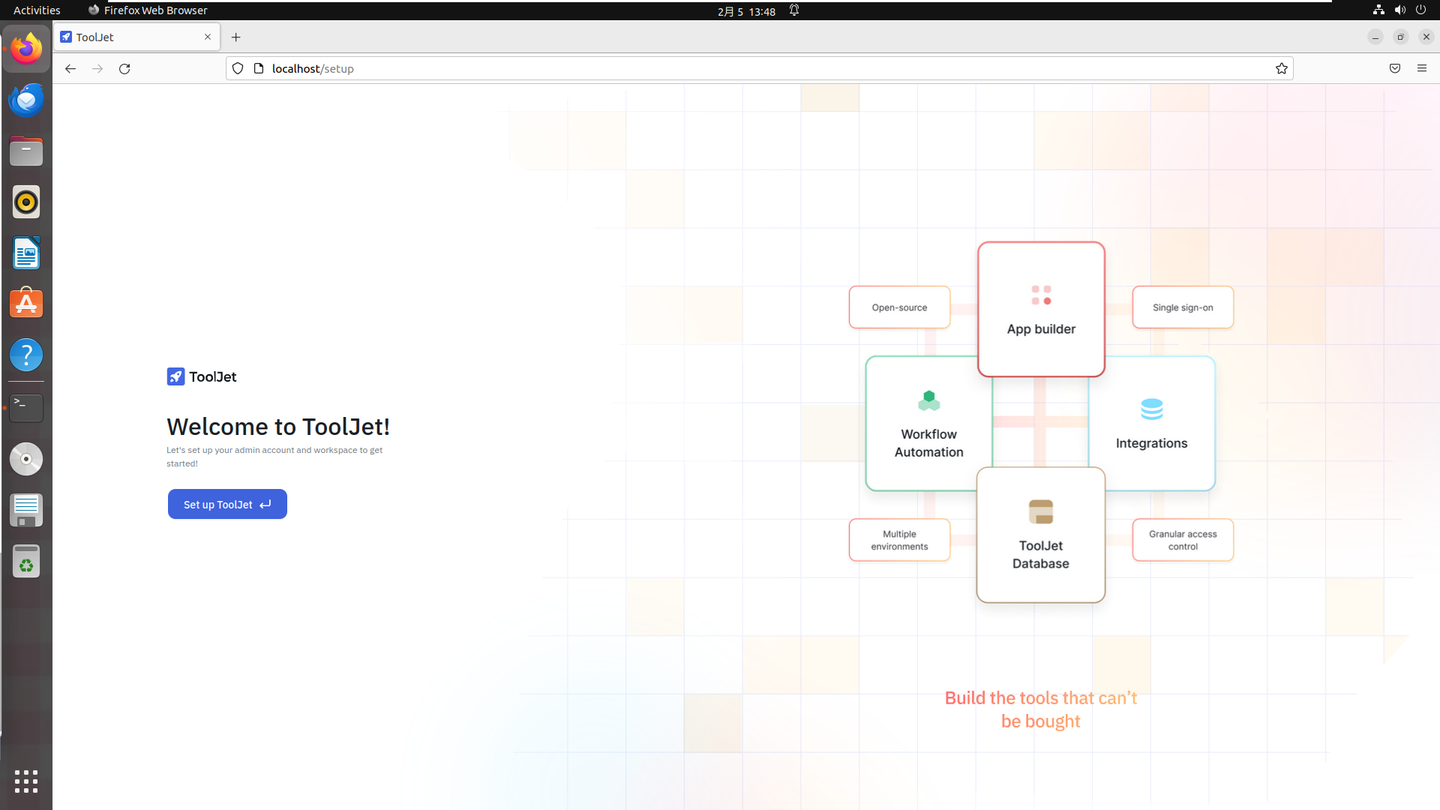Click the clock in the top bar
Screen dimensions: 1440x810
745,10
